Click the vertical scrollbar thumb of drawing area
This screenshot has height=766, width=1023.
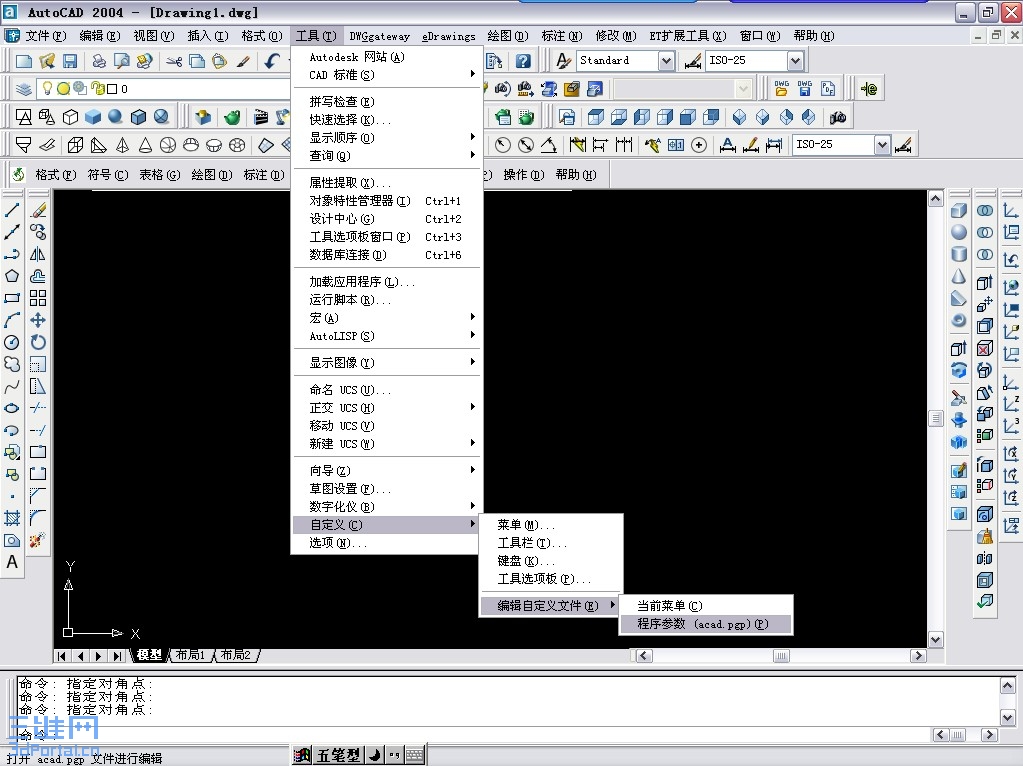tap(936, 418)
